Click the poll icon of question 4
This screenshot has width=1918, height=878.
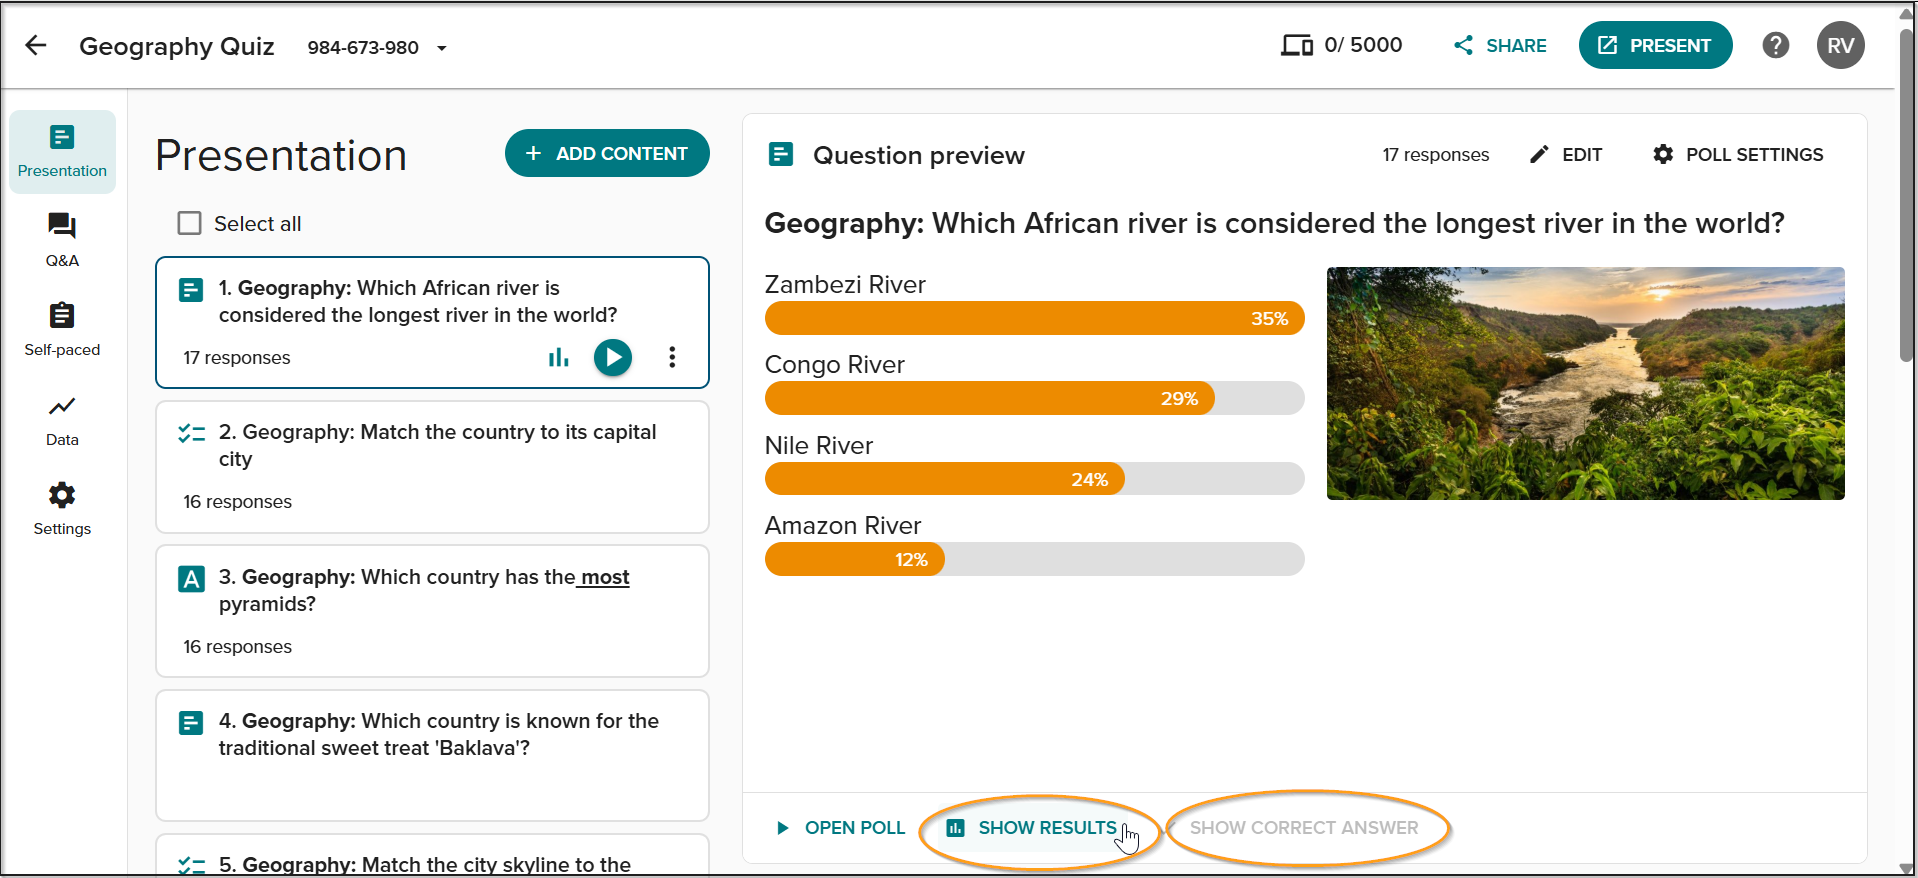(191, 723)
